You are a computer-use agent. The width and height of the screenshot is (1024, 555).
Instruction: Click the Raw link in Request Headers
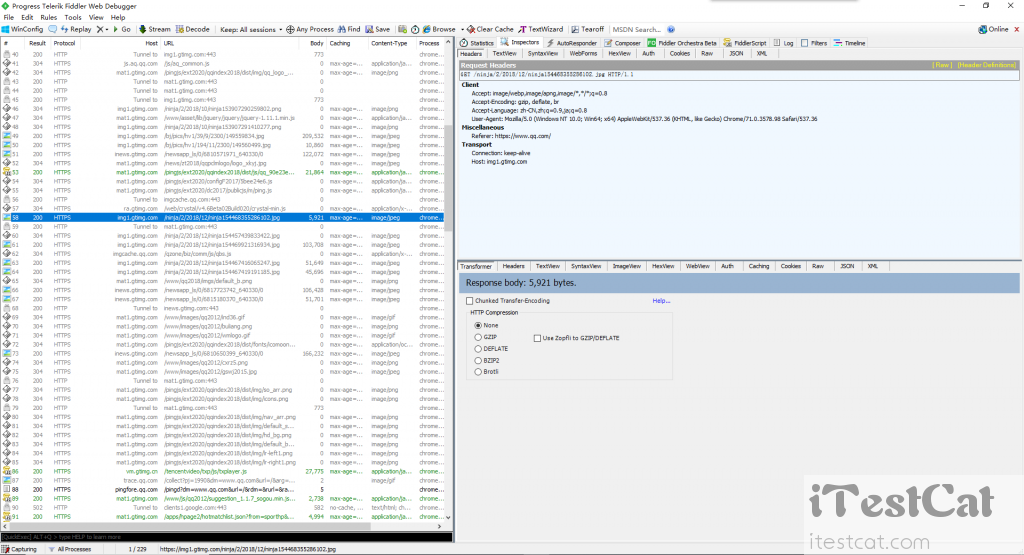pyautogui.click(x=942, y=65)
